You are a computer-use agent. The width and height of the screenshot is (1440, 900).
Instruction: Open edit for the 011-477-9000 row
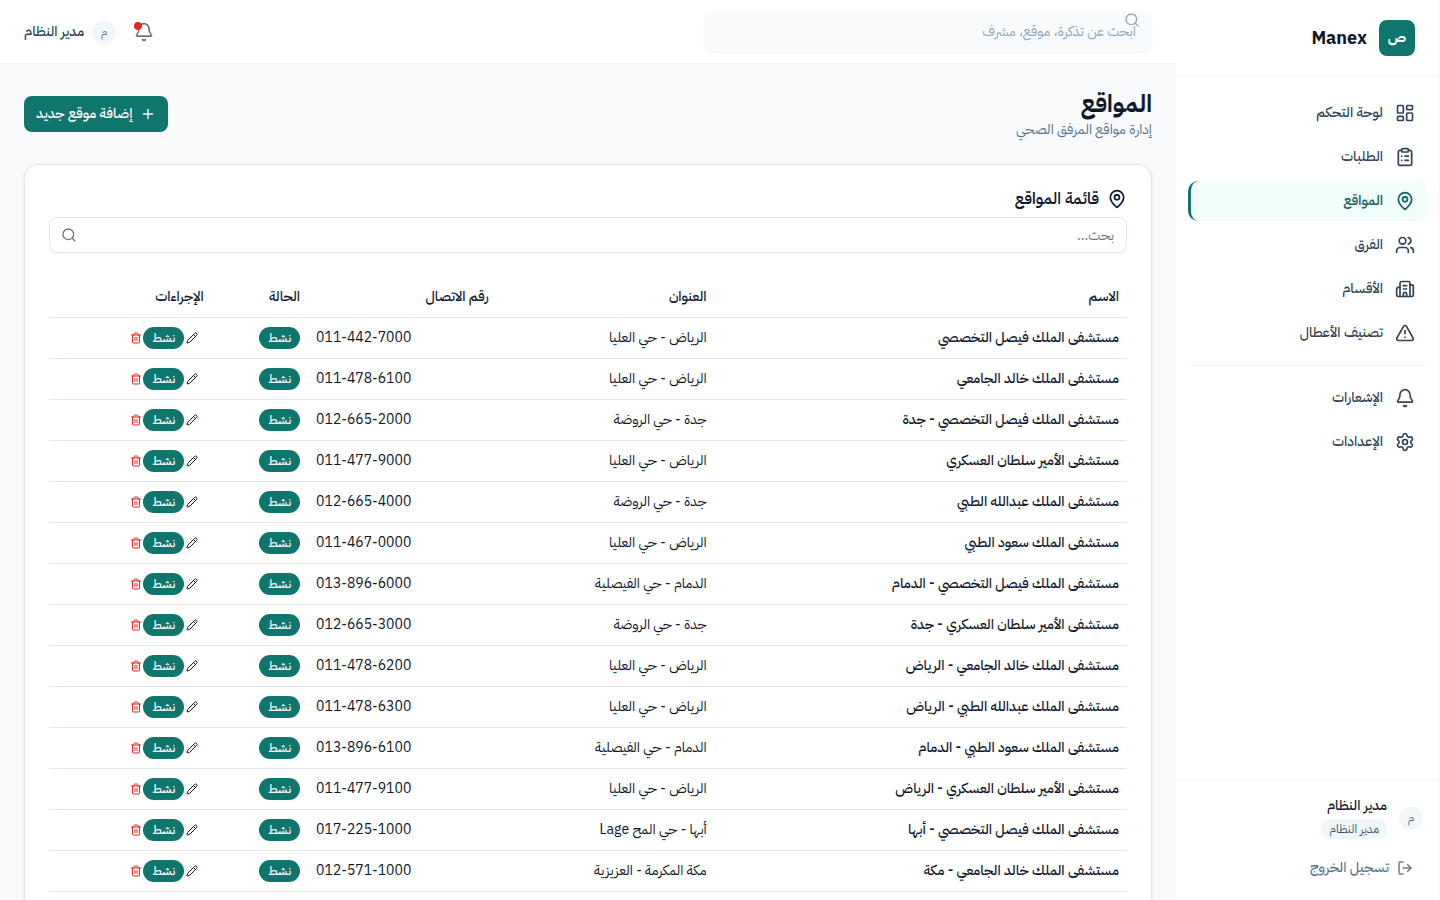(192, 461)
